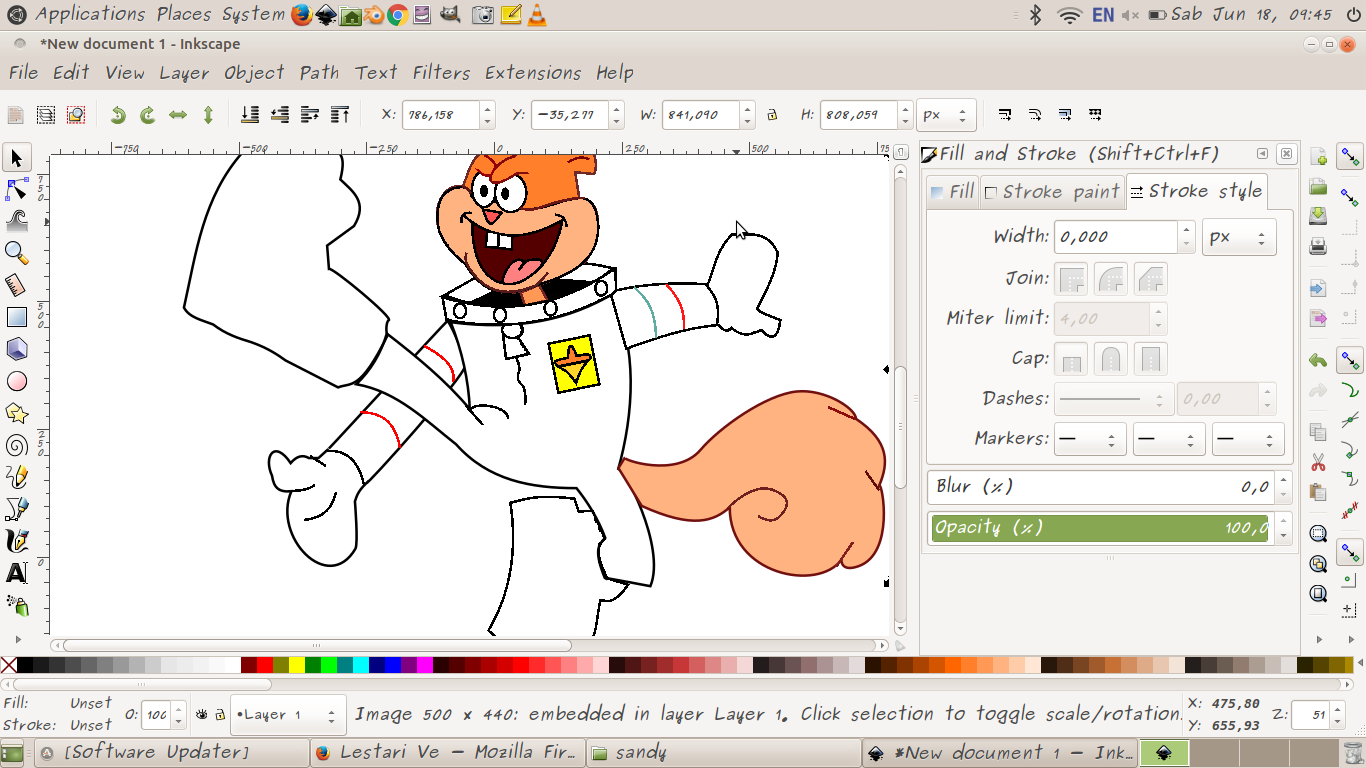Toggle scale stroke width with objects
Screen dimensions: 1366x768
click(x=1006, y=115)
